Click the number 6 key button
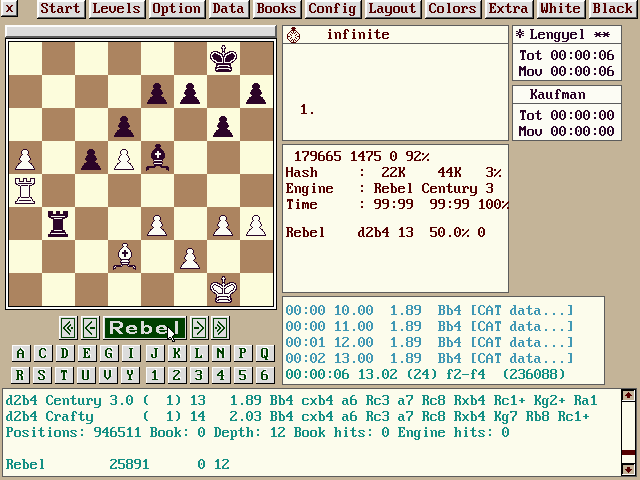Viewport: 640px width, 480px height. [x=264, y=375]
